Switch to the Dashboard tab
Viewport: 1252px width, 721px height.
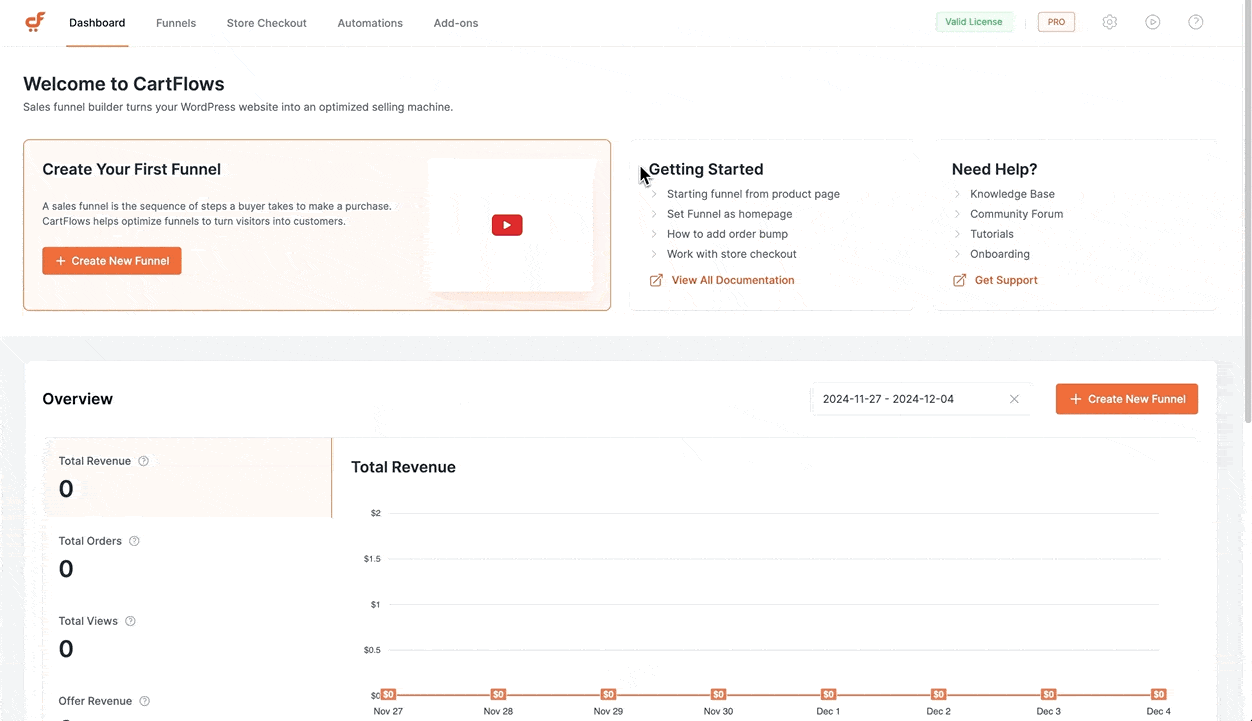97,23
